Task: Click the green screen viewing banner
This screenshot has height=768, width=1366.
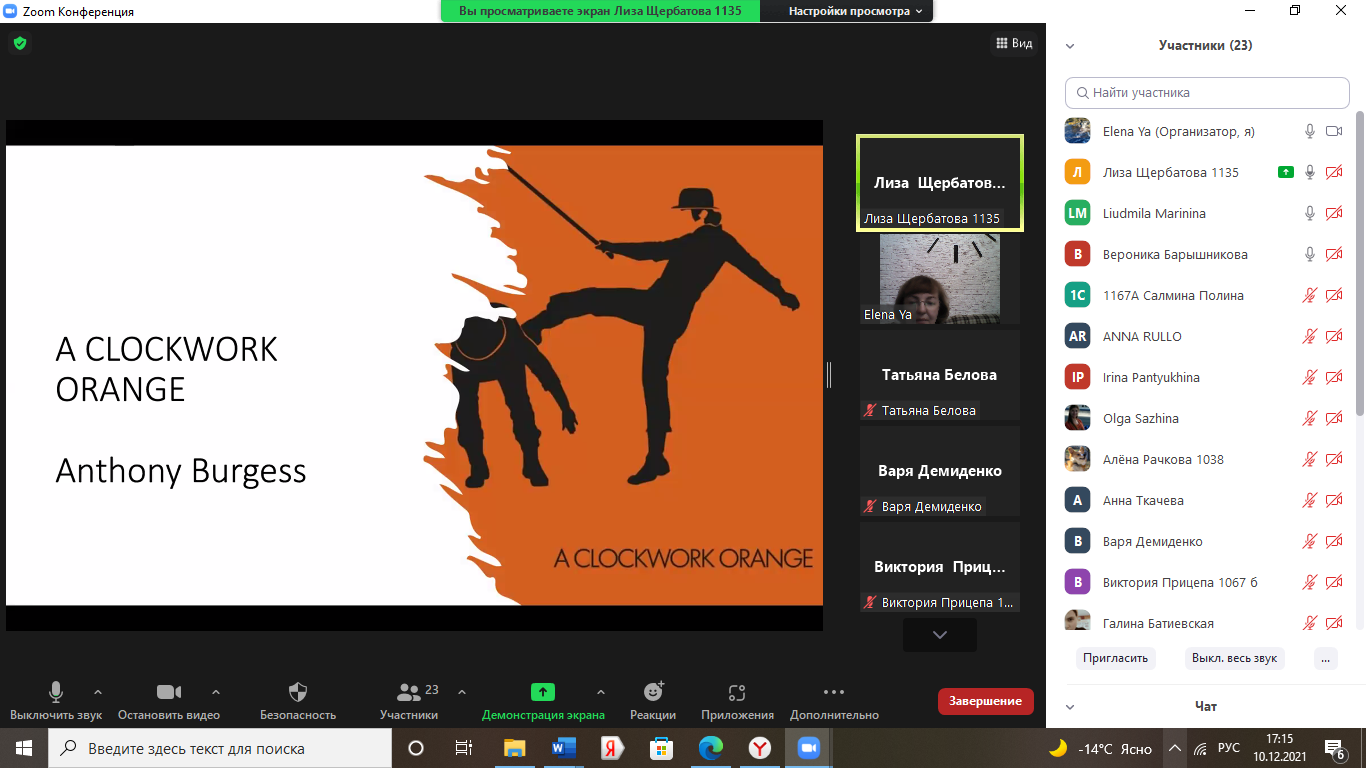Action: coord(601,11)
